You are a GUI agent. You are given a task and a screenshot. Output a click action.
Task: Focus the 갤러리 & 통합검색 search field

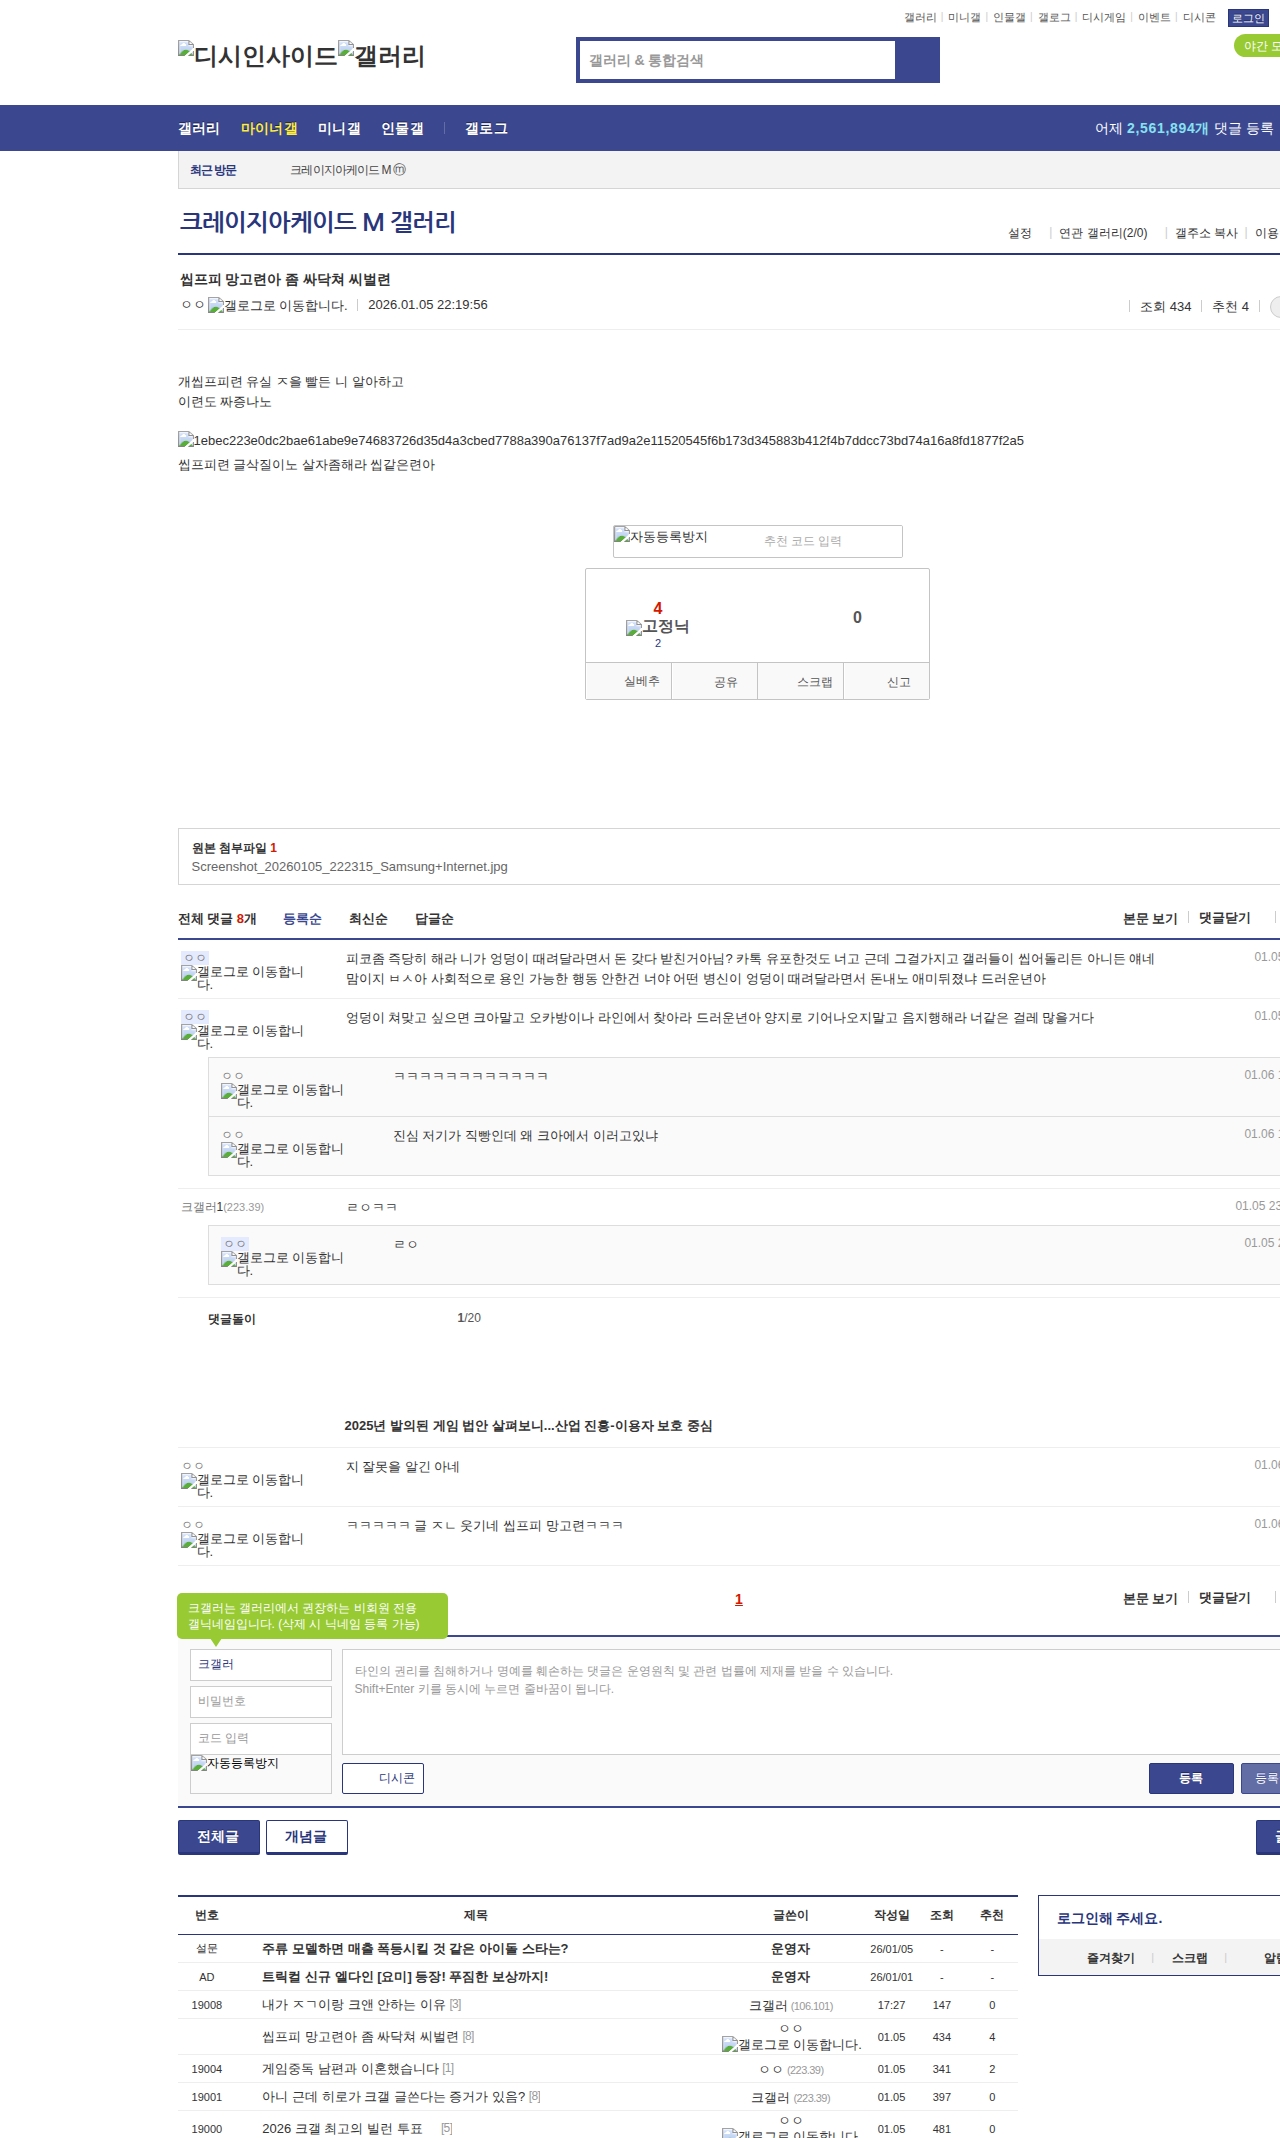click(738, 60)
